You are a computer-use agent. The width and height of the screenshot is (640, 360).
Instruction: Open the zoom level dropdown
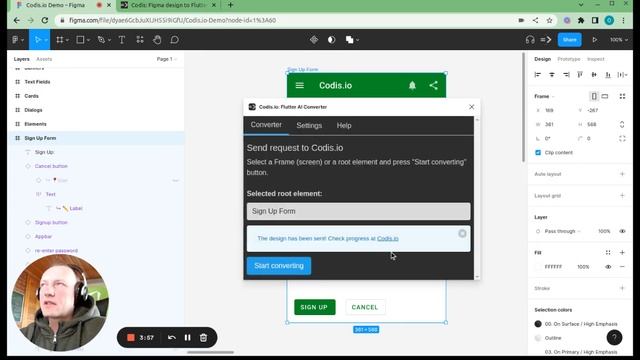619,40
